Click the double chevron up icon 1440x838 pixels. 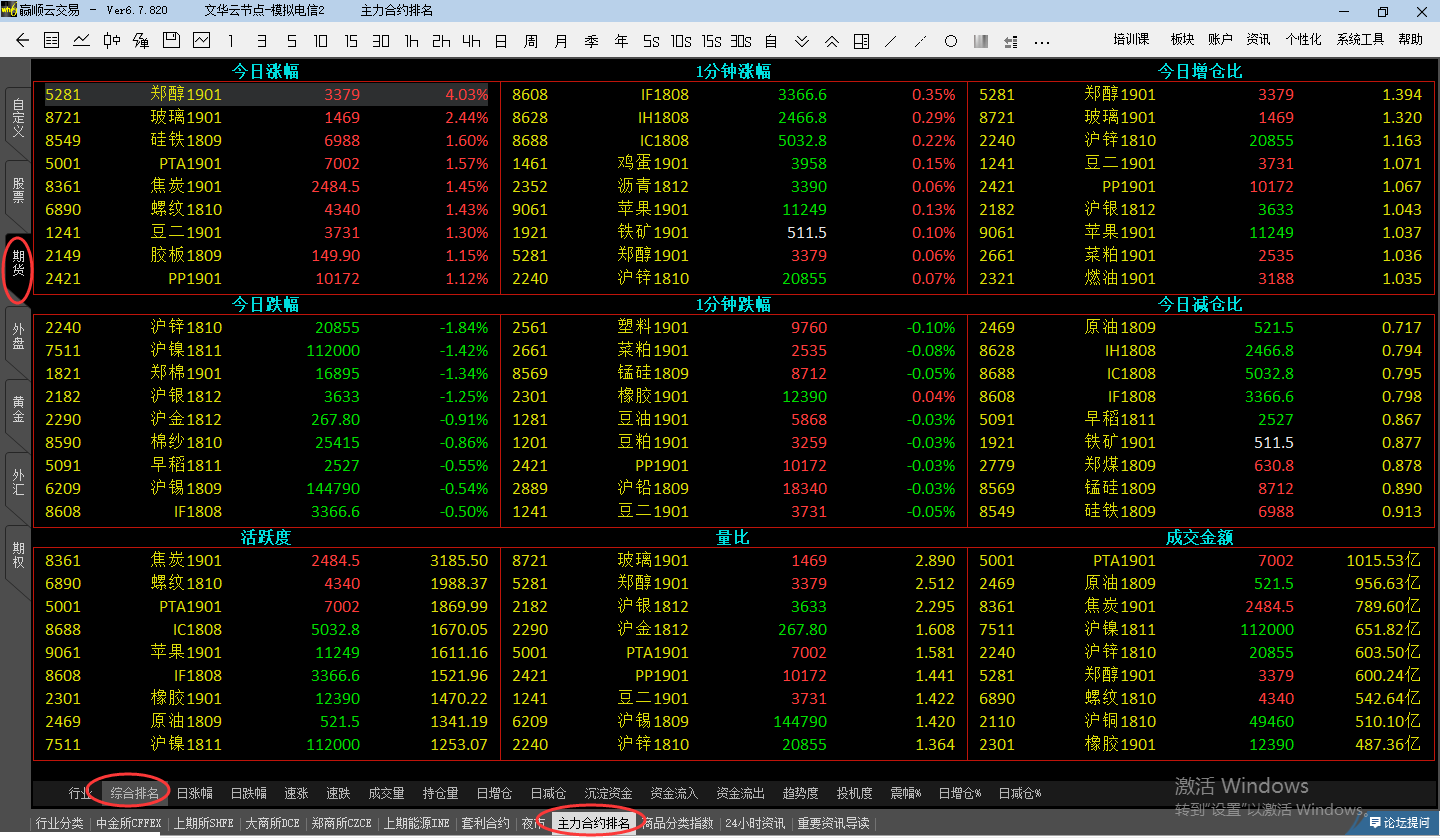(831, 41)
